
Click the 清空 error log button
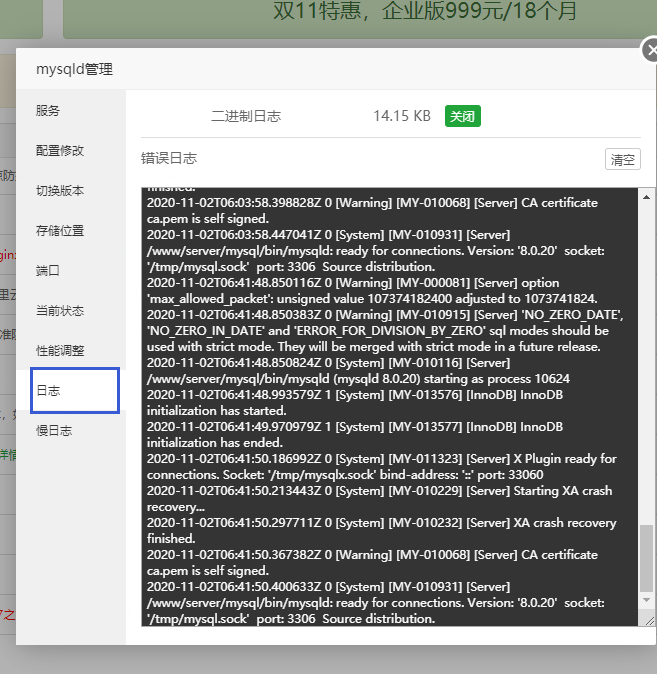coord(623,159)
